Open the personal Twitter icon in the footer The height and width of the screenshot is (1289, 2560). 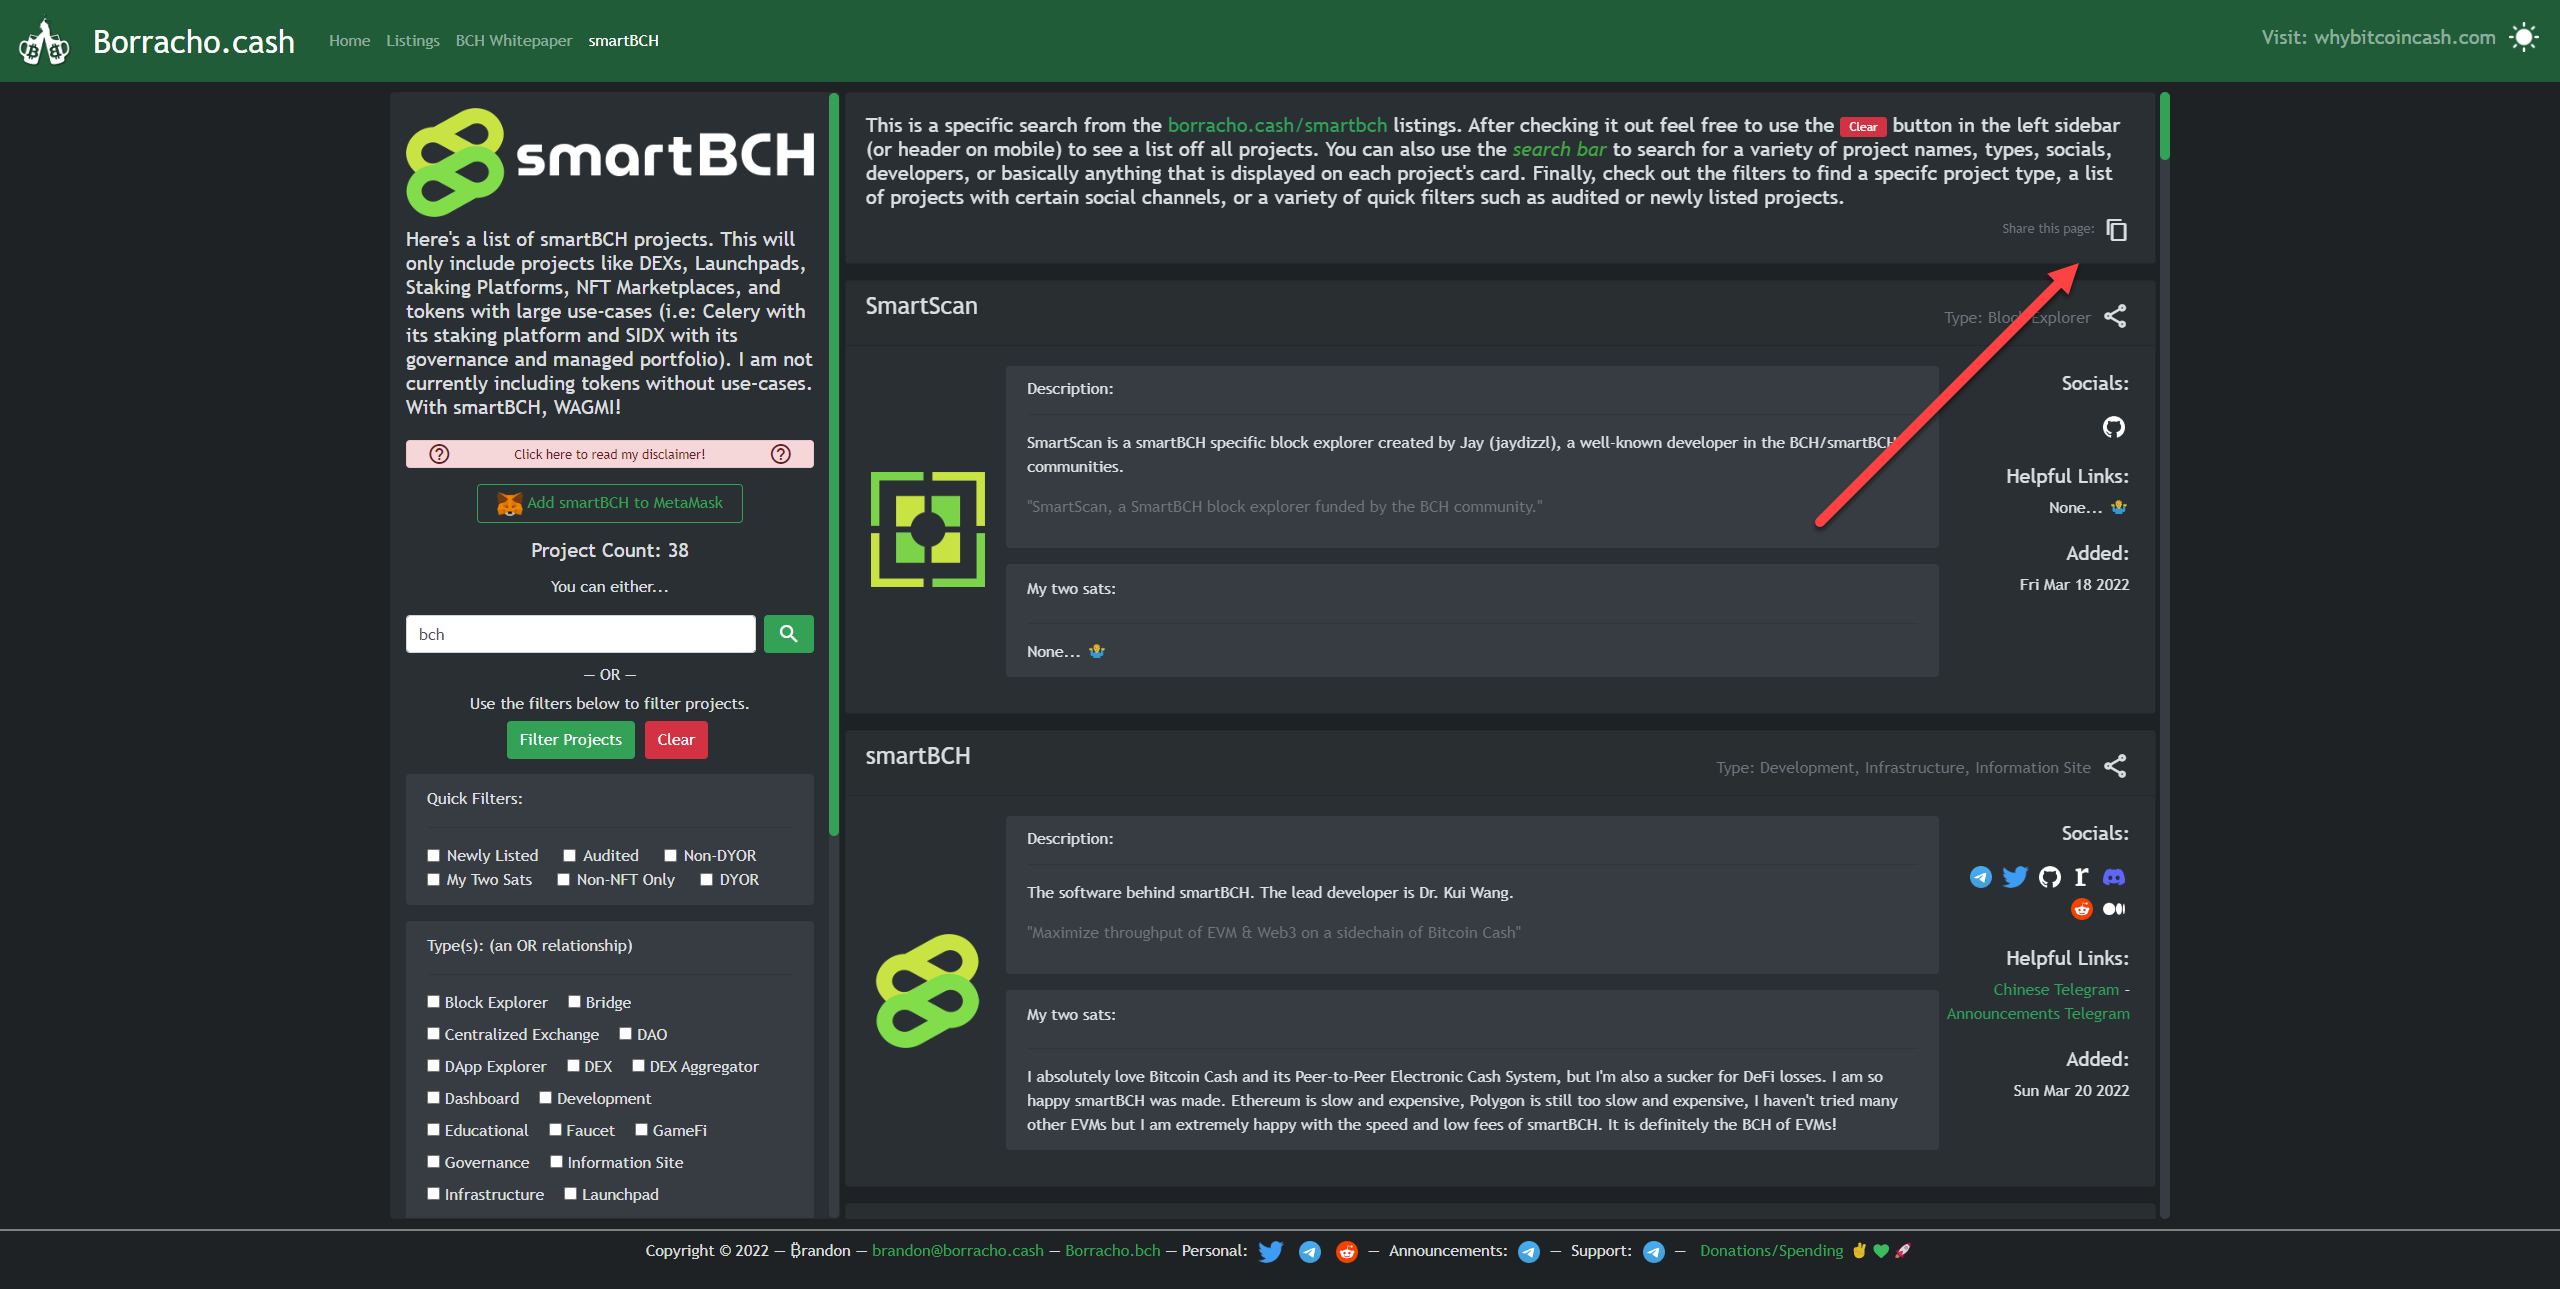point(1271,1252)
